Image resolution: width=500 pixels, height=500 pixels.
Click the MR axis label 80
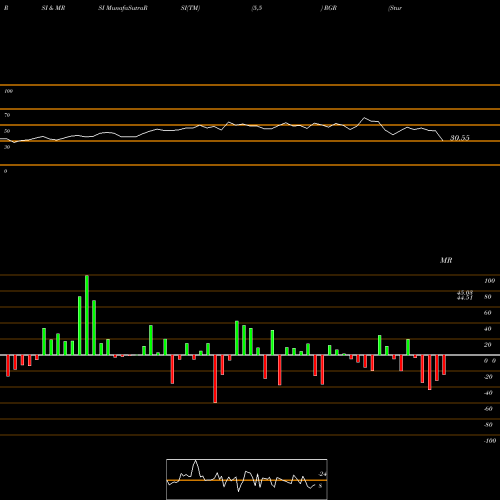pos(487,297)
